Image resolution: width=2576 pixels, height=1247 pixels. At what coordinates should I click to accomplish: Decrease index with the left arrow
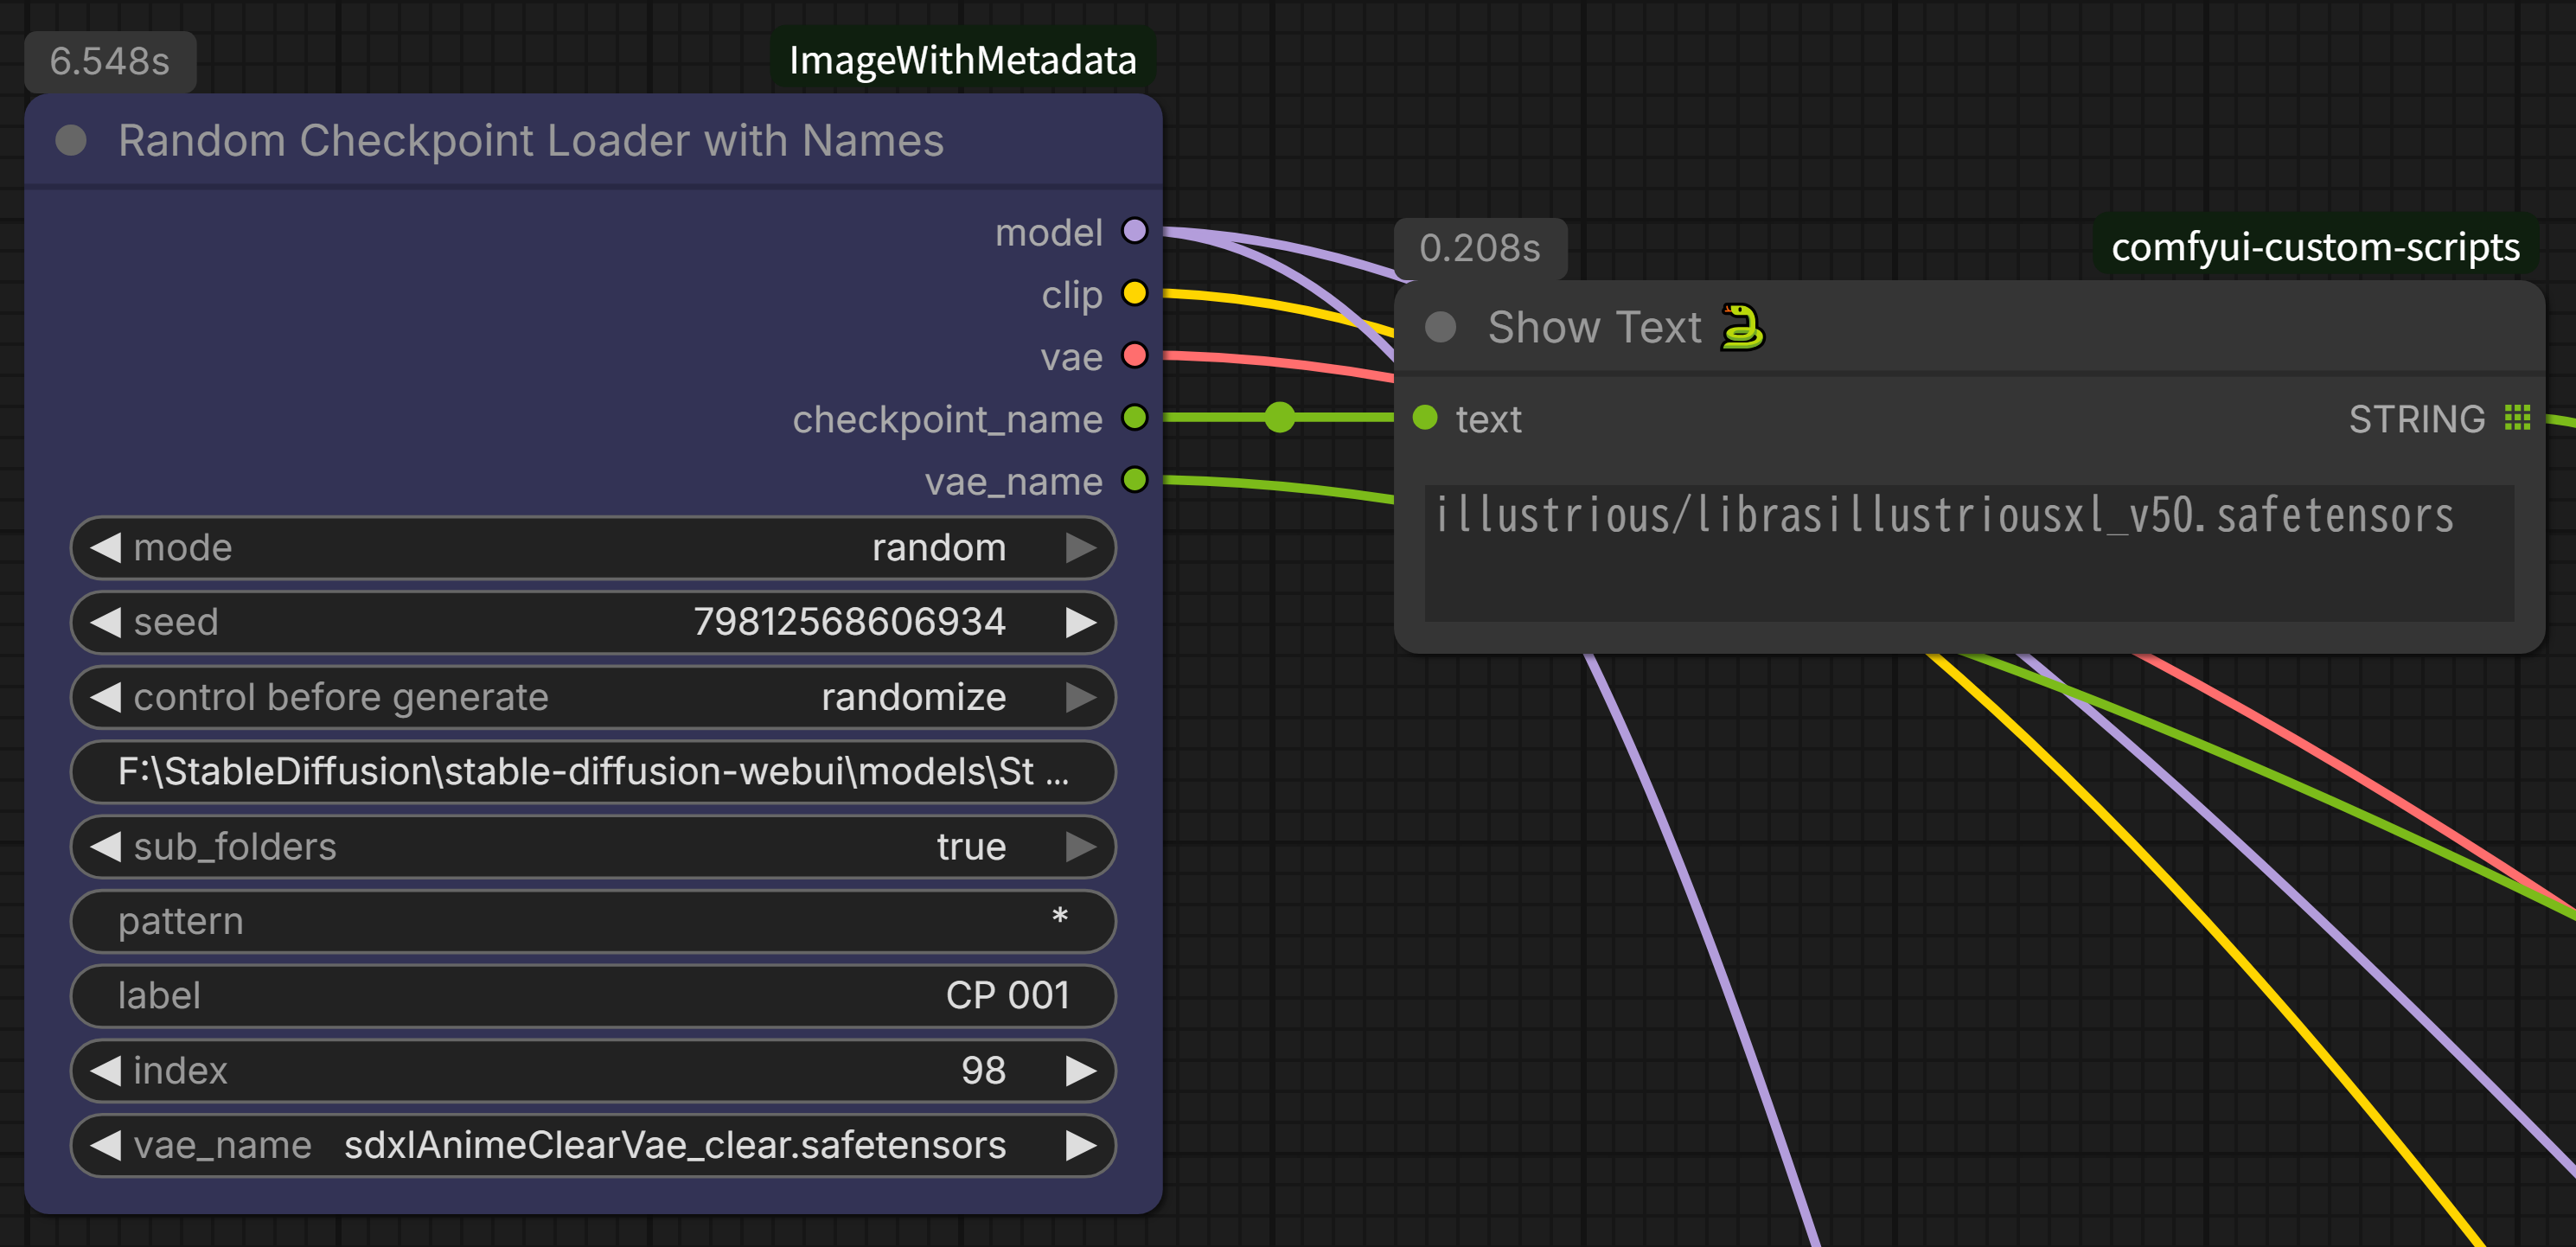pos(105,1070)
